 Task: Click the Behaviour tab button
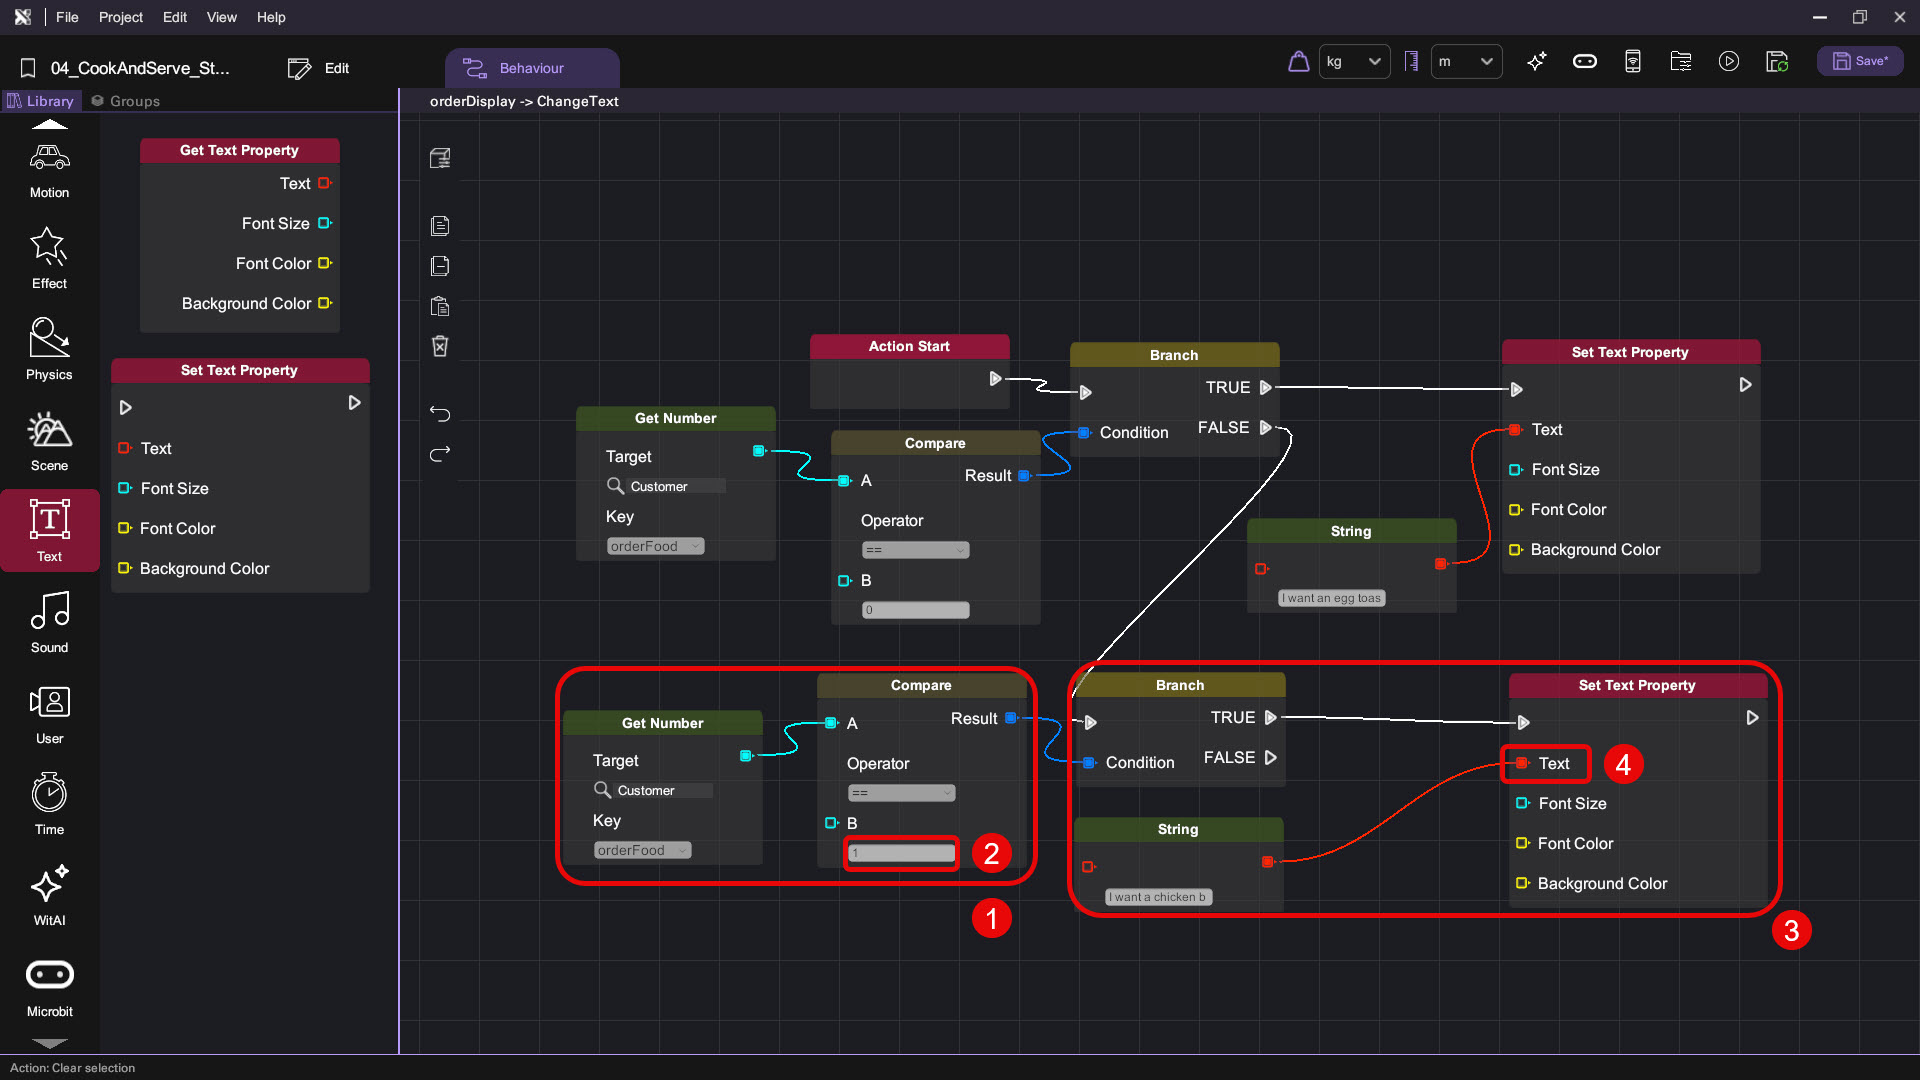531,68
